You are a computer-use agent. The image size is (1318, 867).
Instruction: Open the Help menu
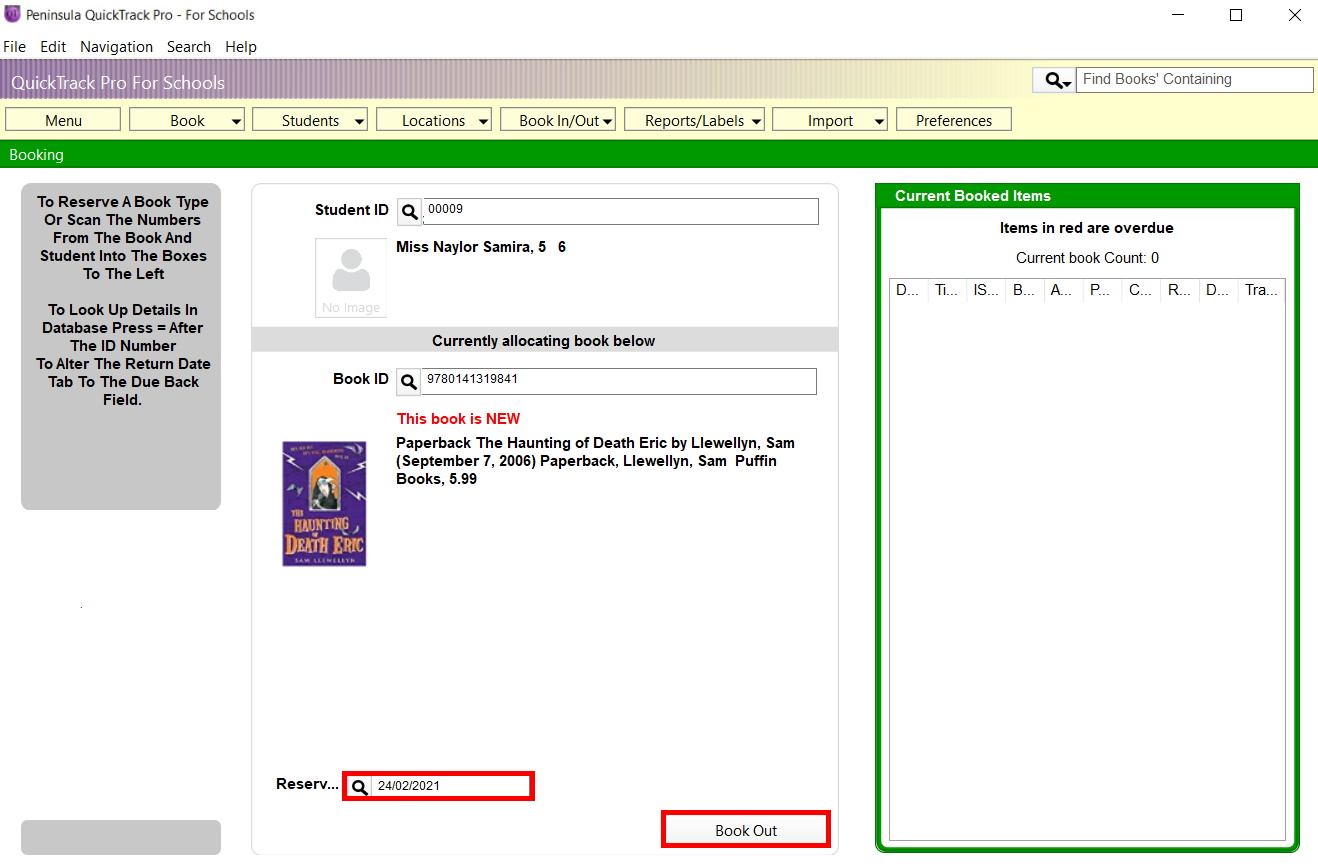click(x=241, y=47)
